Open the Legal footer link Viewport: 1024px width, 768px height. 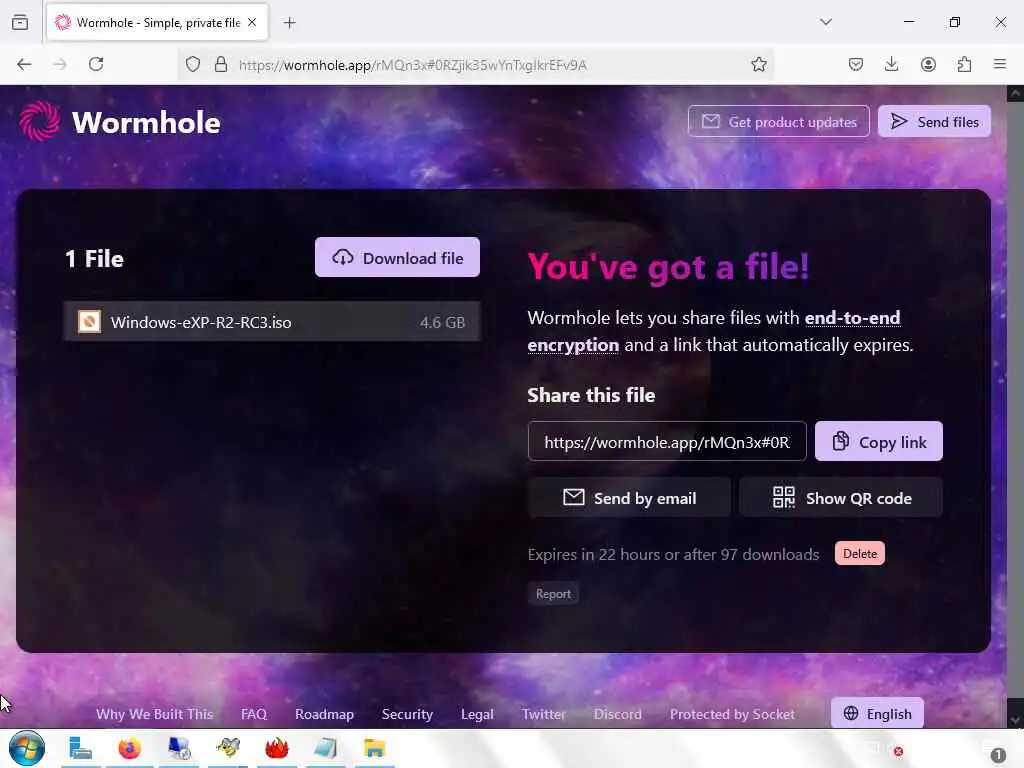coord(477,714)
